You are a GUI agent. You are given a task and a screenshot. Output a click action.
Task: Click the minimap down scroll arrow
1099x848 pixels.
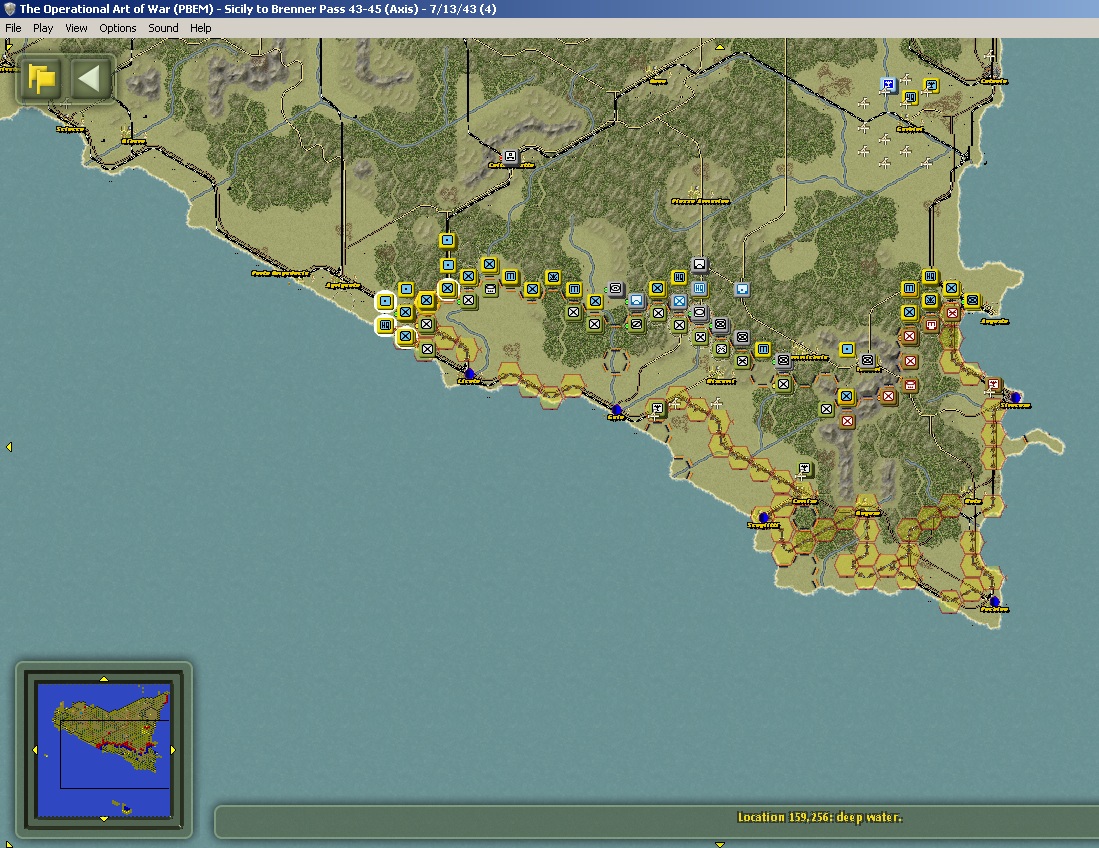[x=104, y=819]
